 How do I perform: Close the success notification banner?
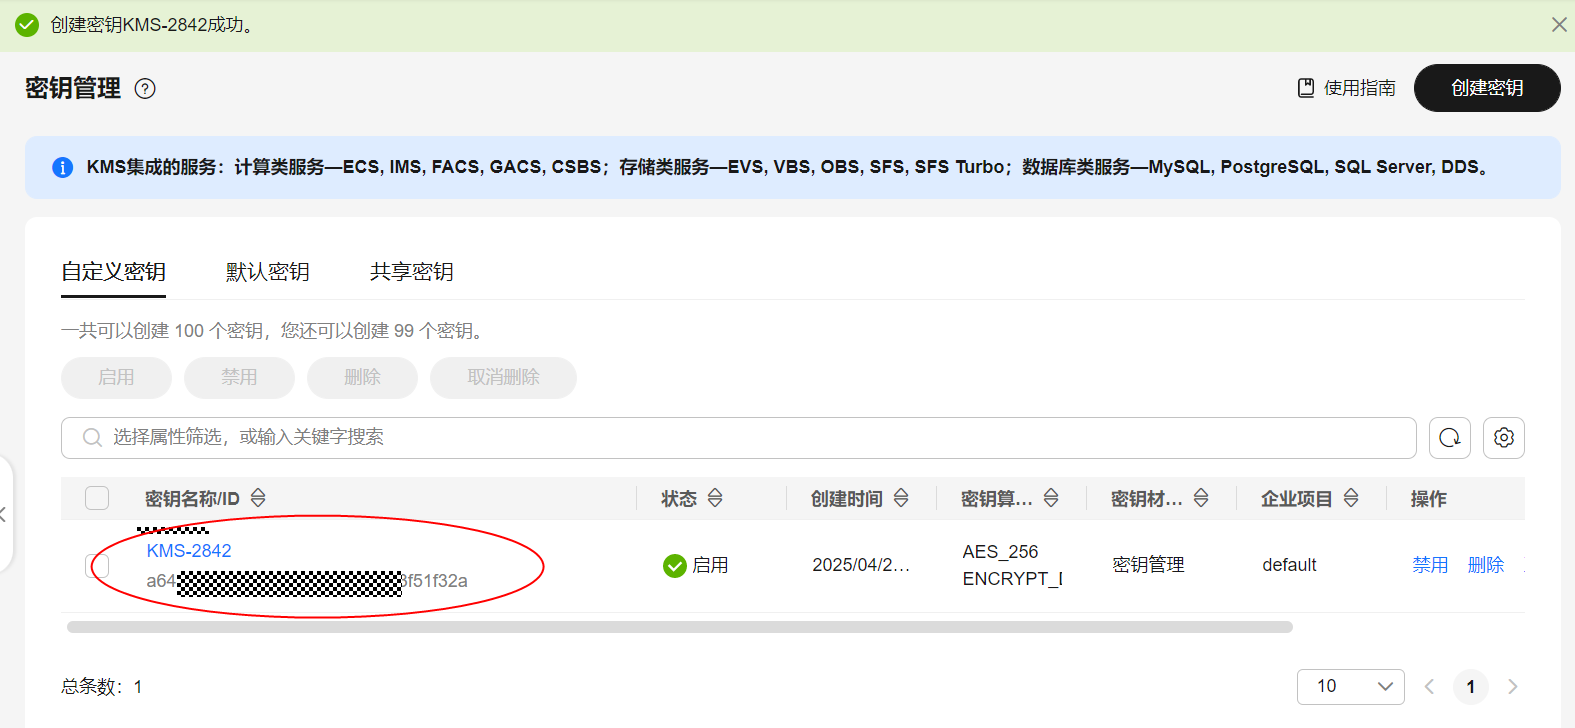tap(1558, 25)
